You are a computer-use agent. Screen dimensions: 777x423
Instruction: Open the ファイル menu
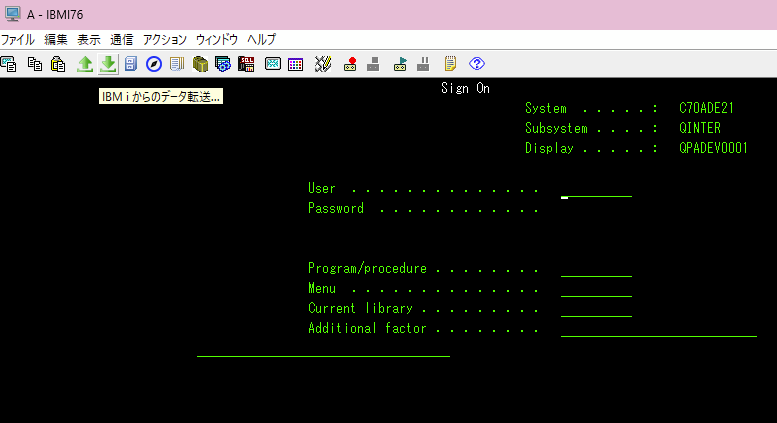[18, 40]
